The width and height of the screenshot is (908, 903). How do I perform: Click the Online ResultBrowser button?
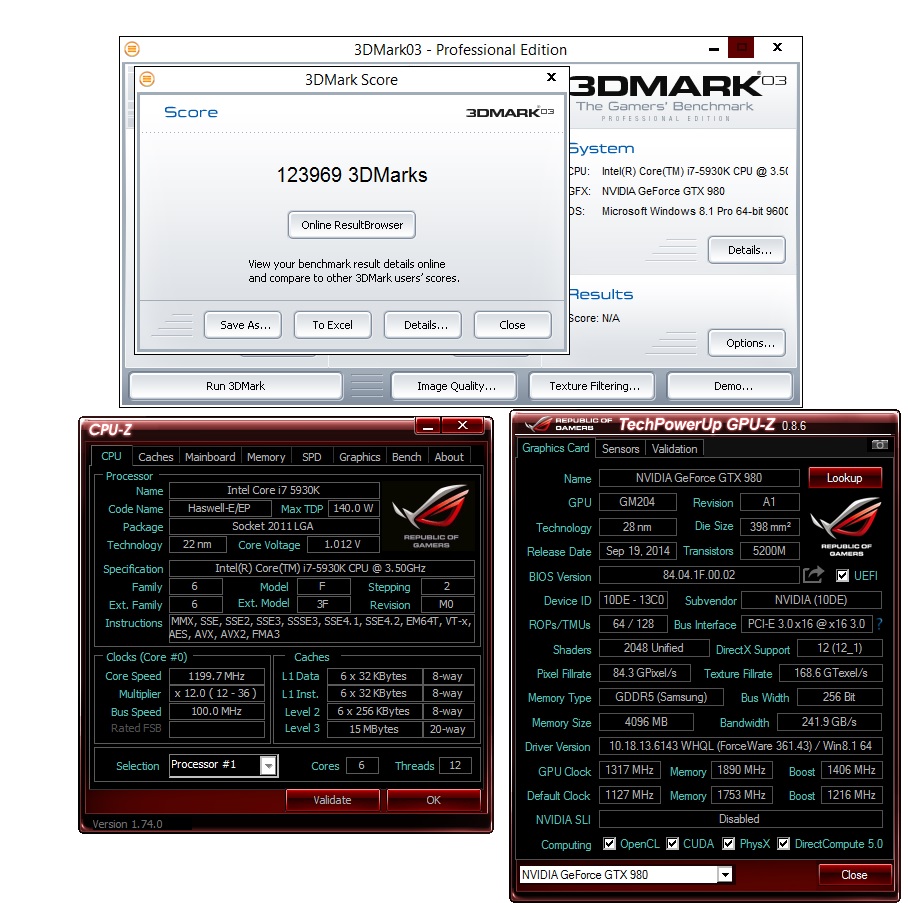tap(352, 225)
